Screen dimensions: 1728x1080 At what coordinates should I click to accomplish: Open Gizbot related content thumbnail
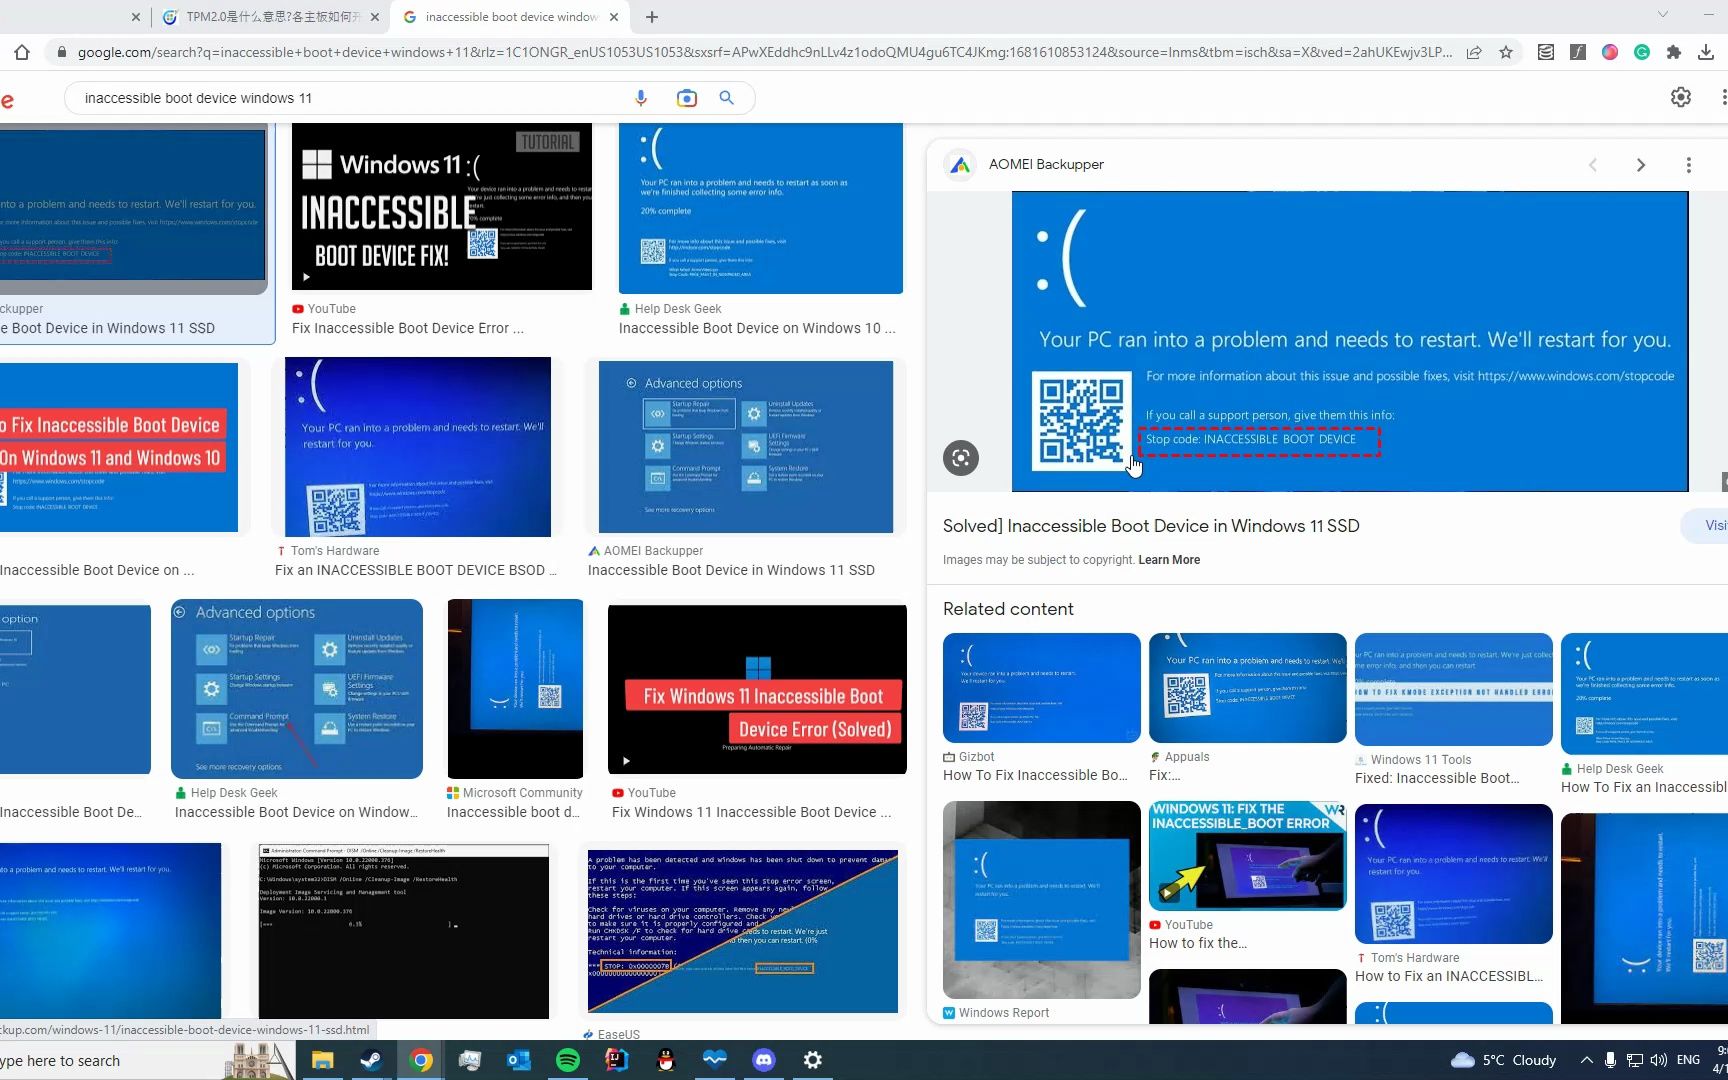[1041, 688]
